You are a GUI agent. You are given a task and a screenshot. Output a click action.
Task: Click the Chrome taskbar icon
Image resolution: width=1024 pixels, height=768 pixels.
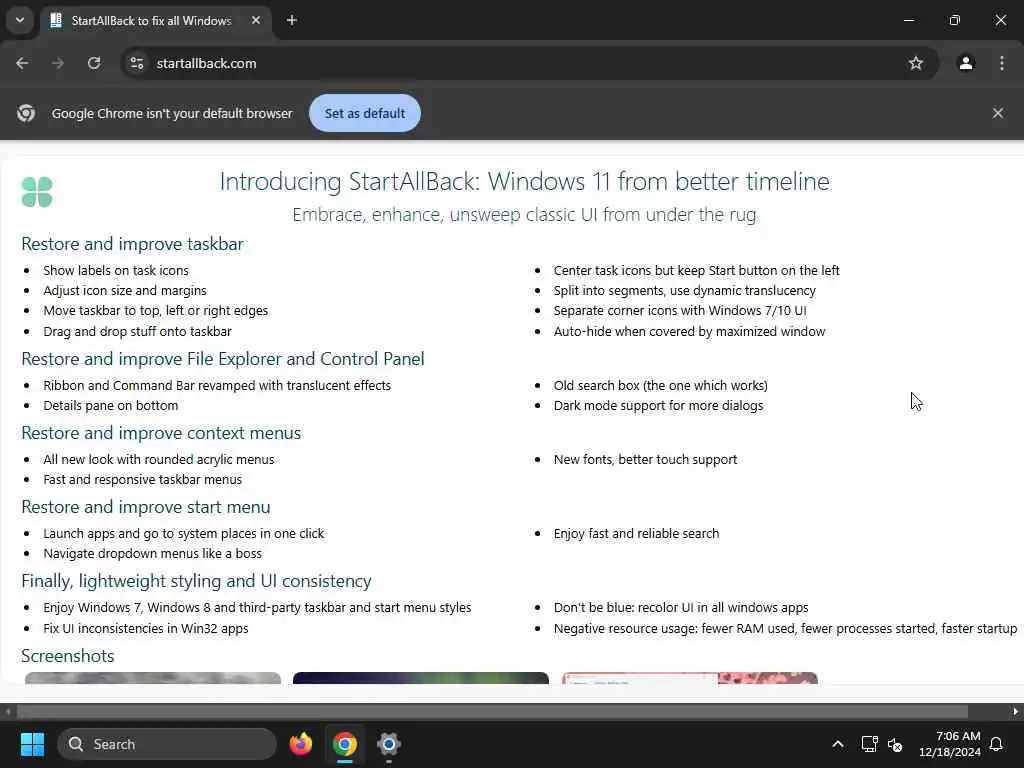tap(345, 744)
